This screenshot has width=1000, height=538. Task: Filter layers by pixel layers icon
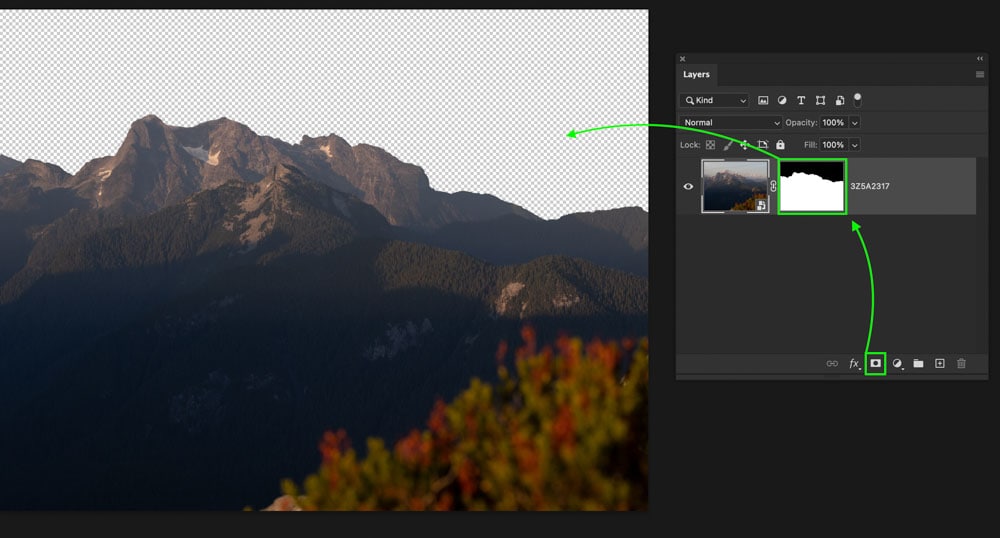[763, 100]
